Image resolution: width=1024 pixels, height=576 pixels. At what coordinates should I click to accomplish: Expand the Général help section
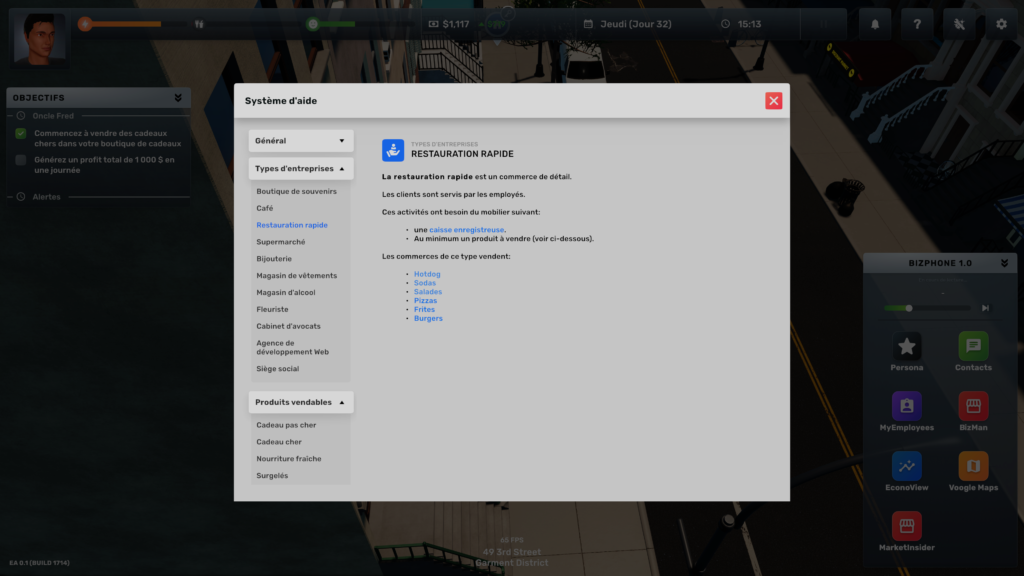point(300,141)
